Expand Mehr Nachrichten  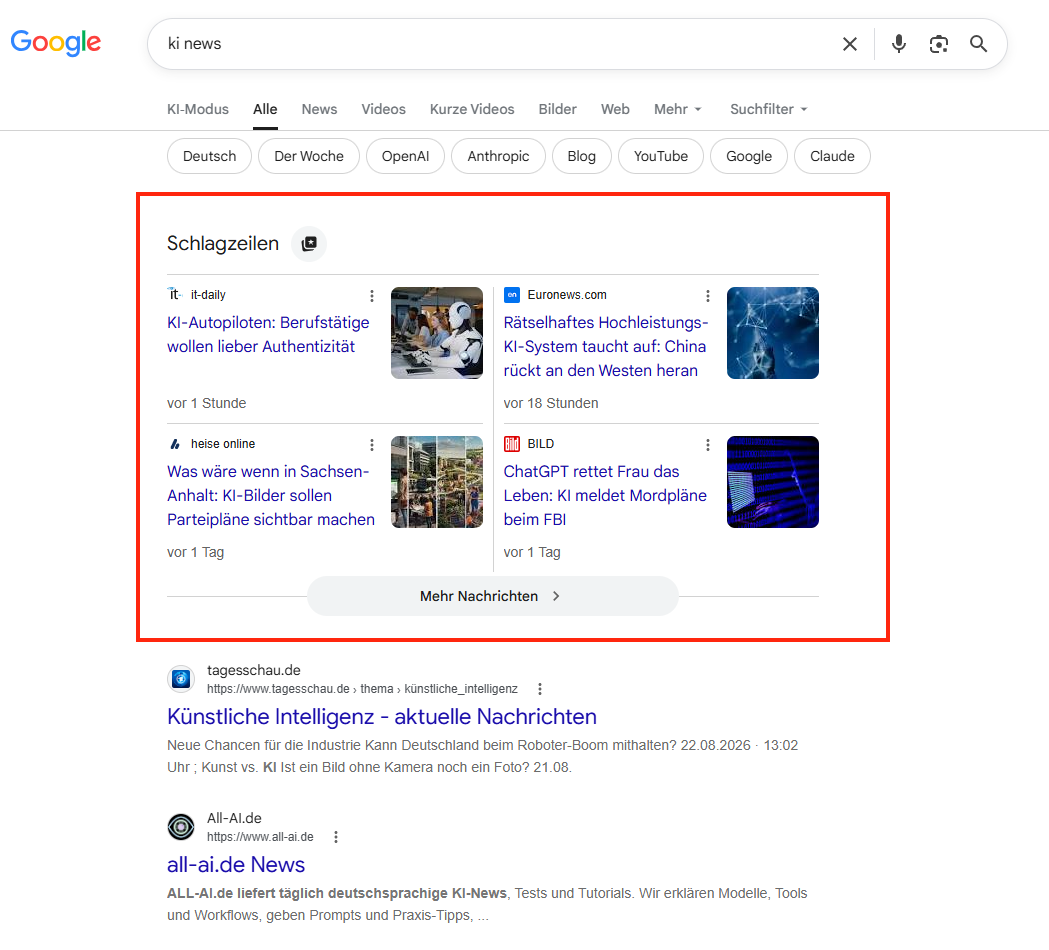pos(492,596)
